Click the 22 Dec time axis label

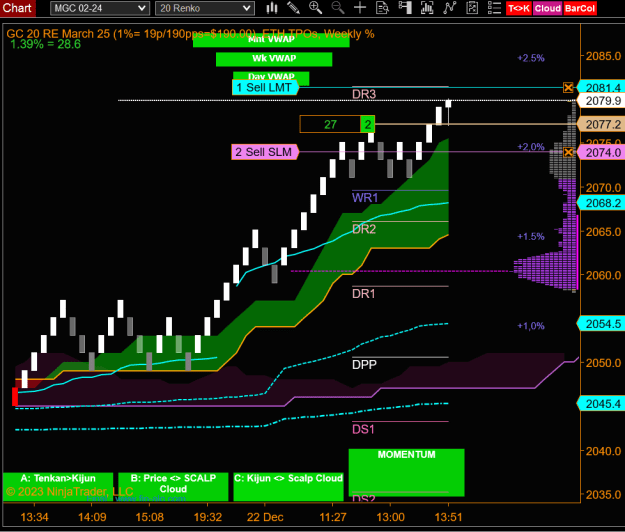(265, 517)
